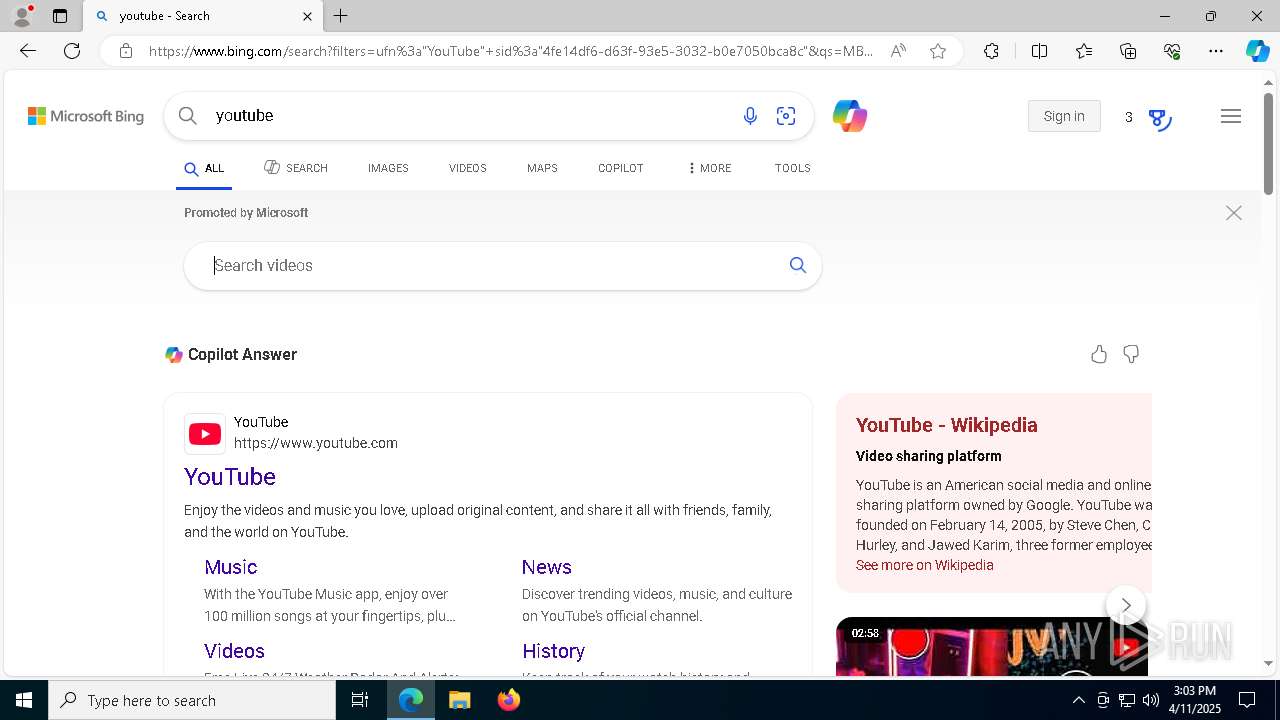Screen dimensions: 1280x720
Task: Open the Windows Start menu
Action: (x=24, y=700)
